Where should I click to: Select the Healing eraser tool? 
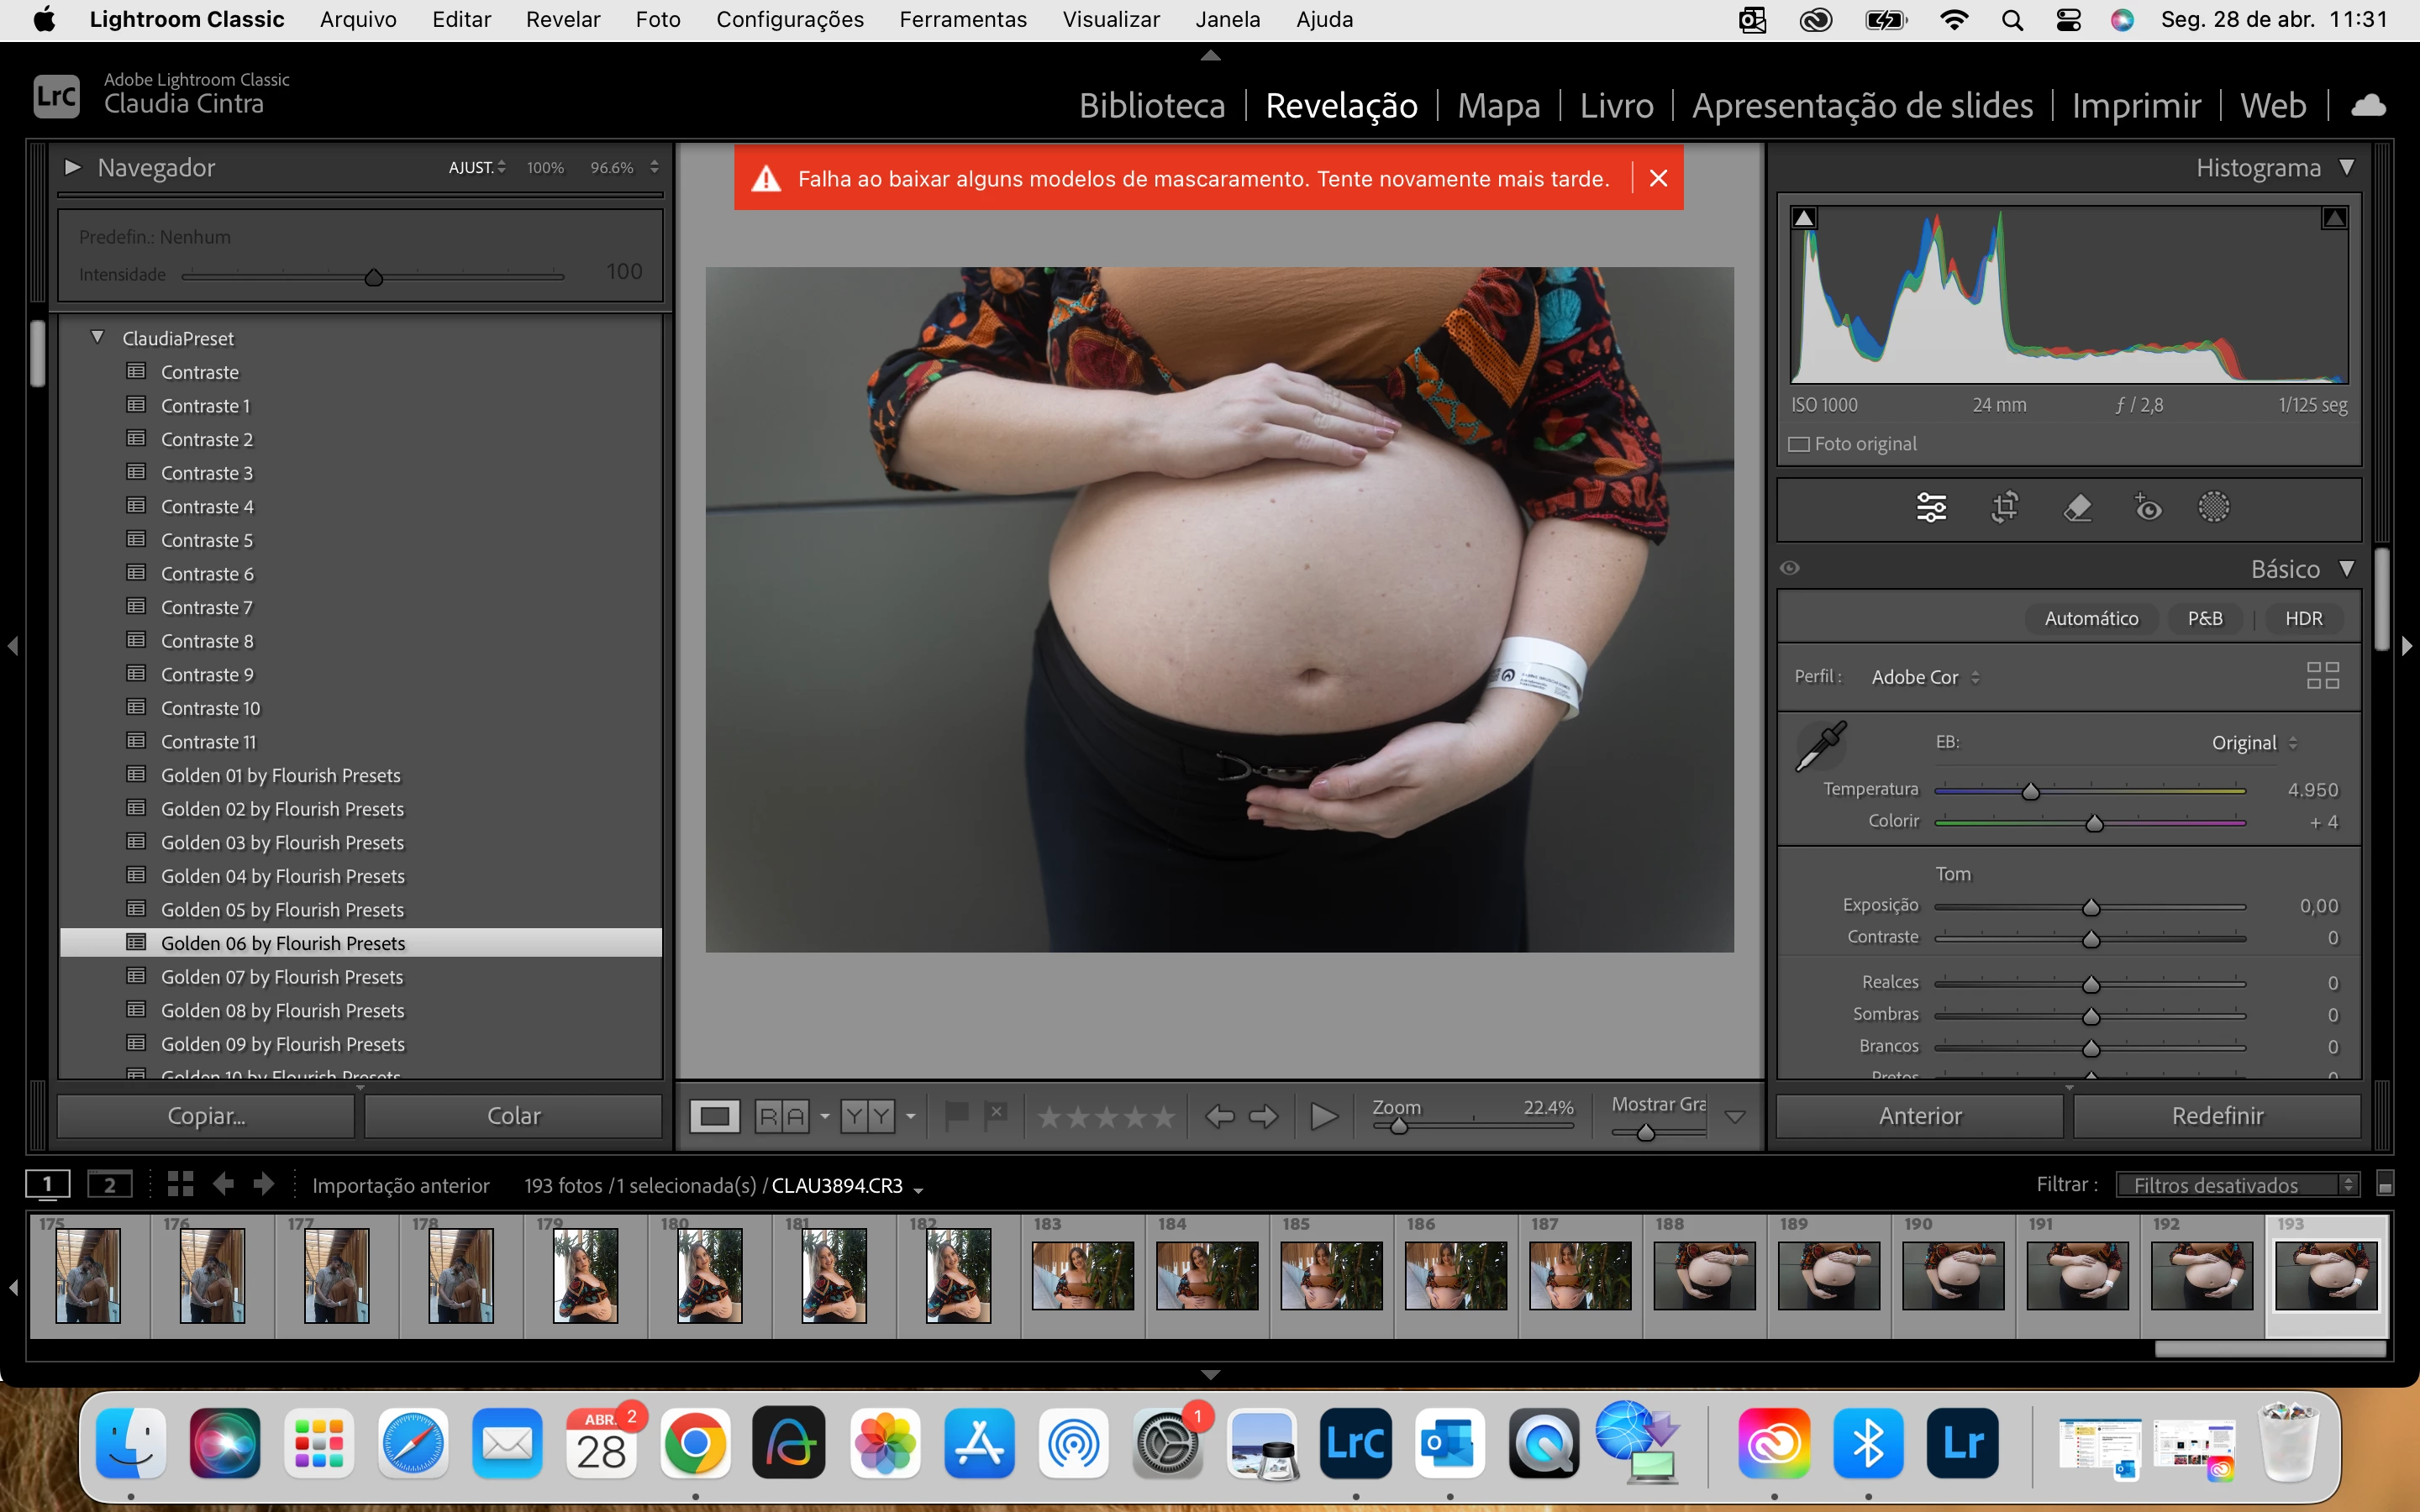(2077, 507)
